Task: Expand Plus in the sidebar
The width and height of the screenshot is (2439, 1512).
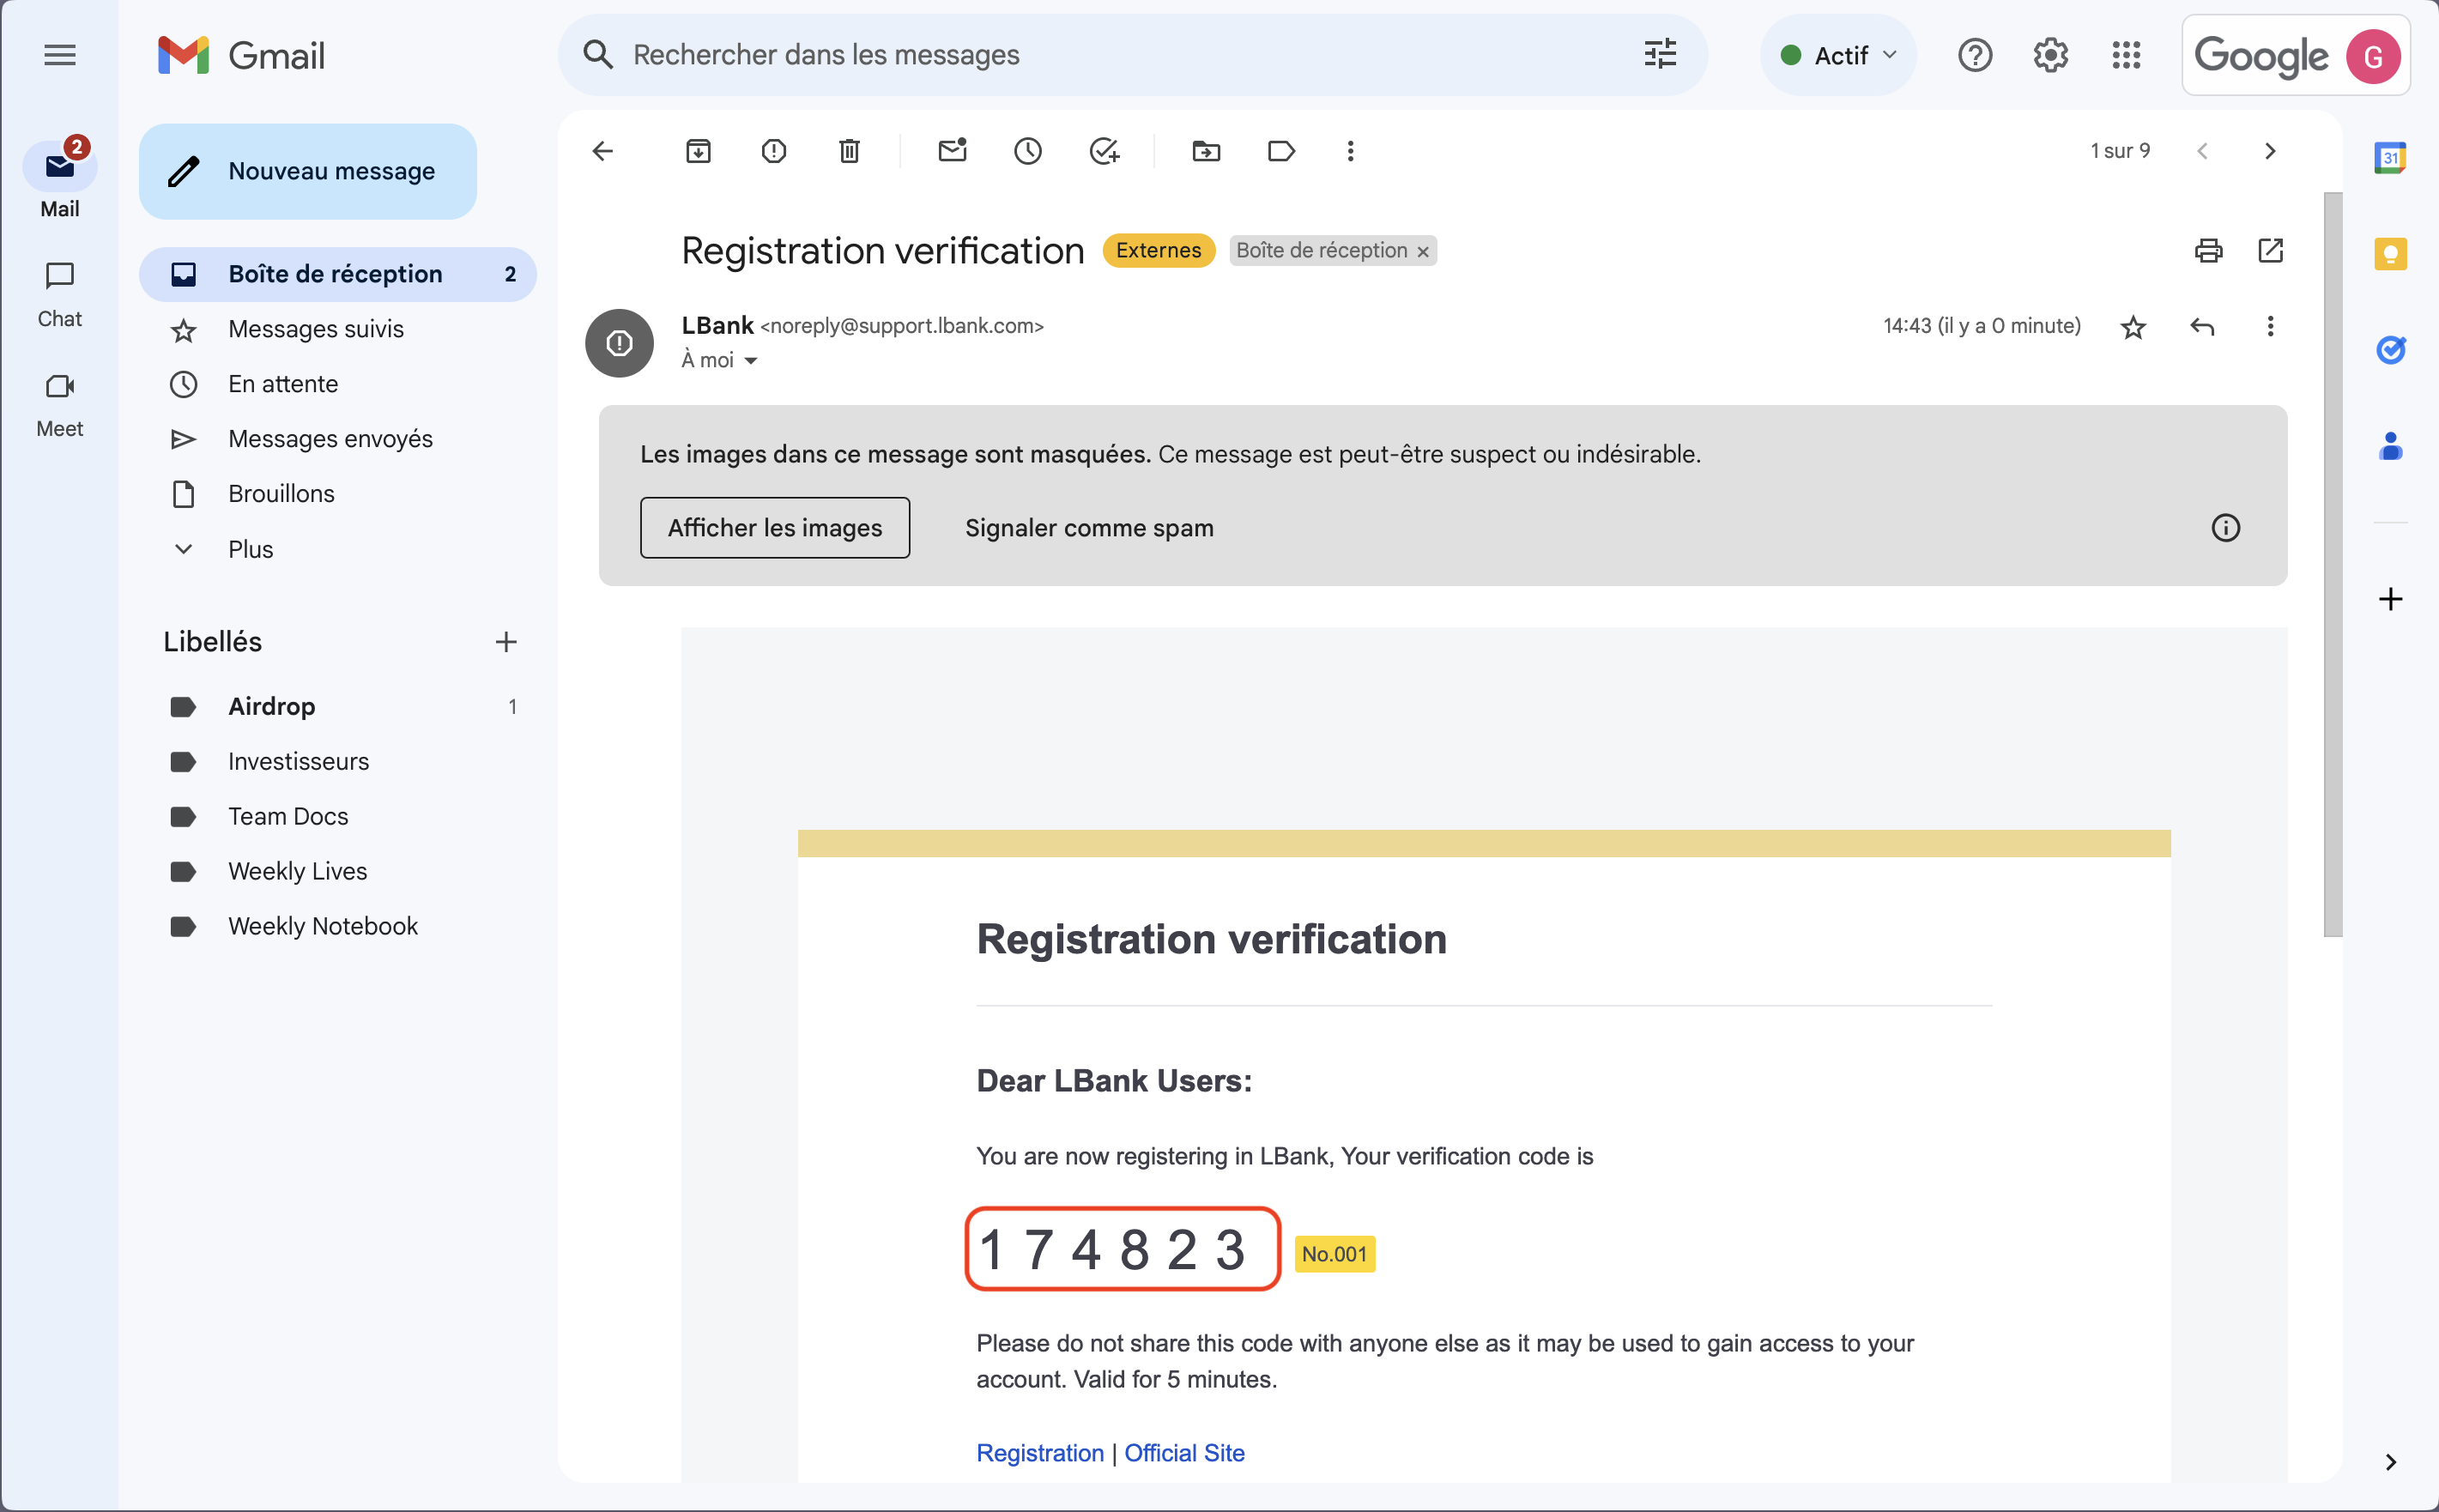Action: [x=250, y=549]
